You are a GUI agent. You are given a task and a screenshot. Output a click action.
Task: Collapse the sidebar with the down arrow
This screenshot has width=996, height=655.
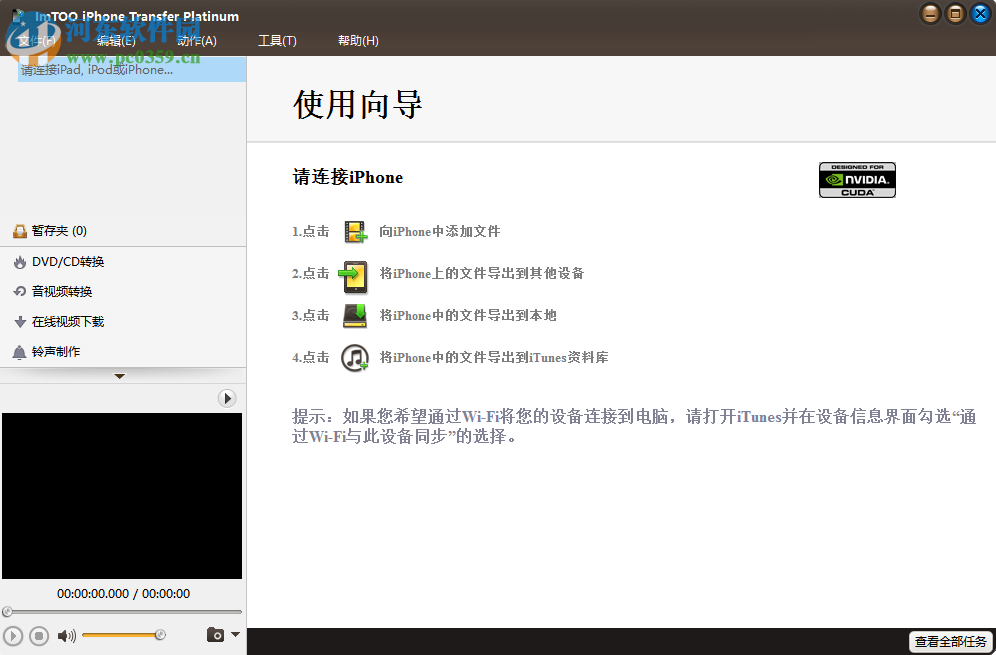tap(120, 377)
